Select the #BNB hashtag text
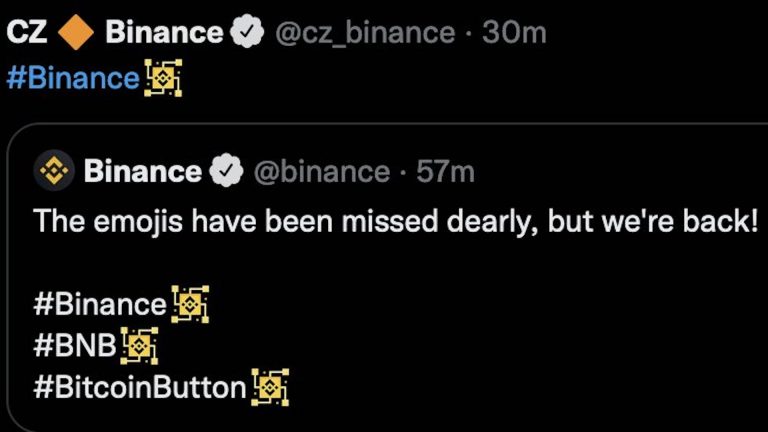Image resolution: width=768 pixels, height=432 pixels. coord(75,346)
